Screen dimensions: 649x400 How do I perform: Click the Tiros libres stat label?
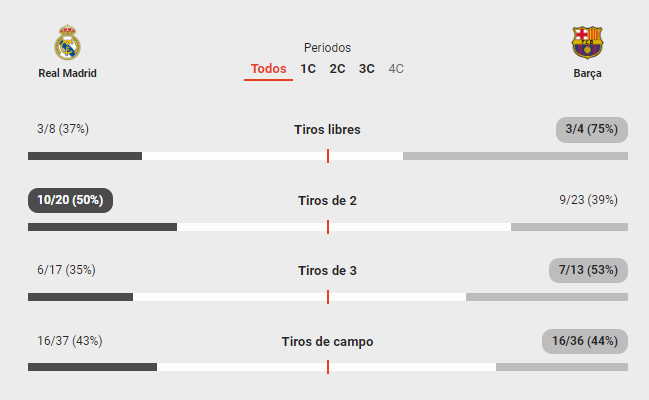point(327,130)
